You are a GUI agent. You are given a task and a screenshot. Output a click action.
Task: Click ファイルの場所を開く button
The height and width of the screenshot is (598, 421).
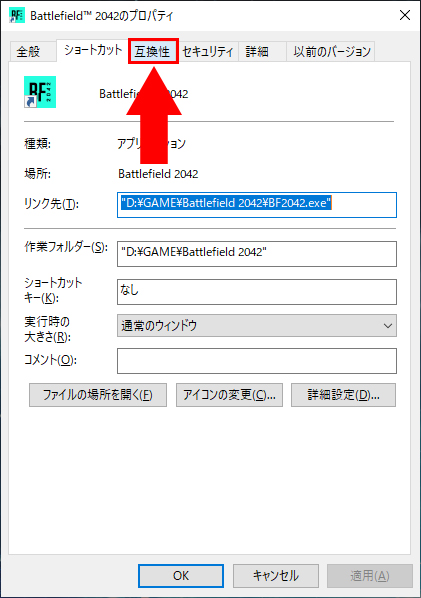pyautogui.click(x=98, y=395)
